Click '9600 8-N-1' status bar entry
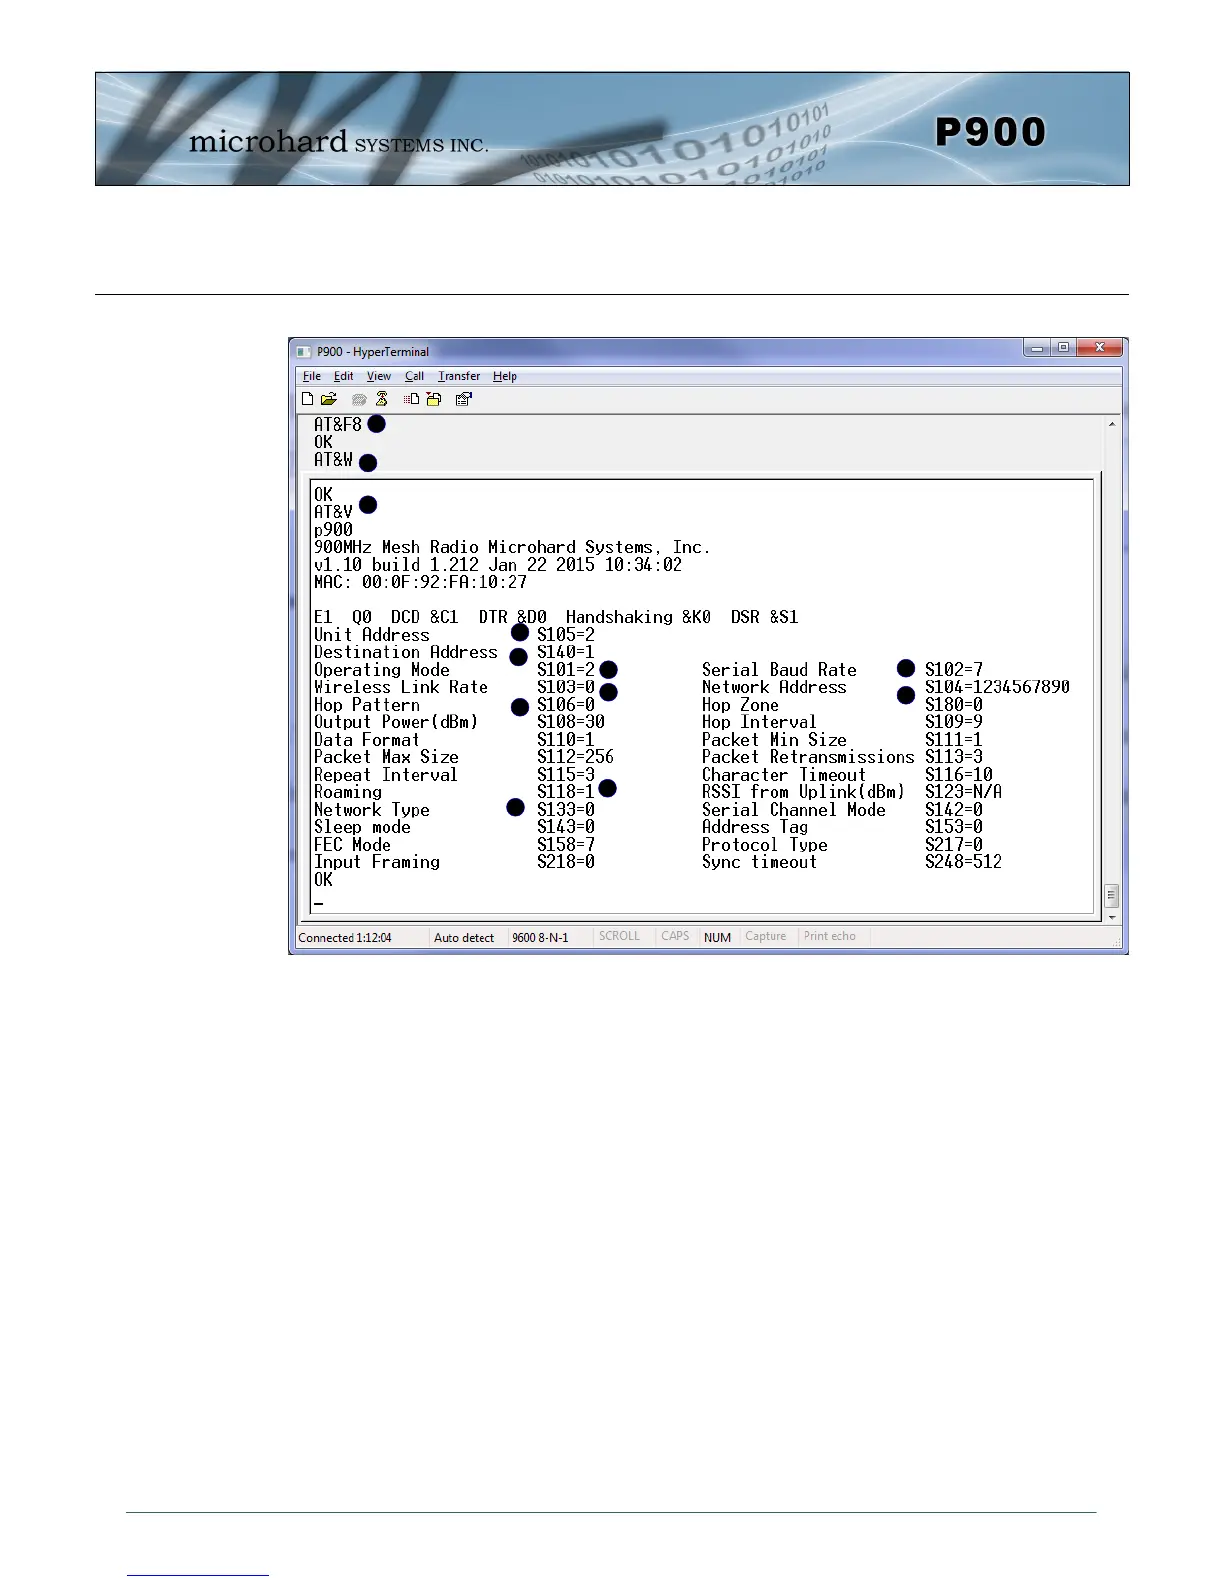This screenshot has width=1224, height=1584. [540, 938]
